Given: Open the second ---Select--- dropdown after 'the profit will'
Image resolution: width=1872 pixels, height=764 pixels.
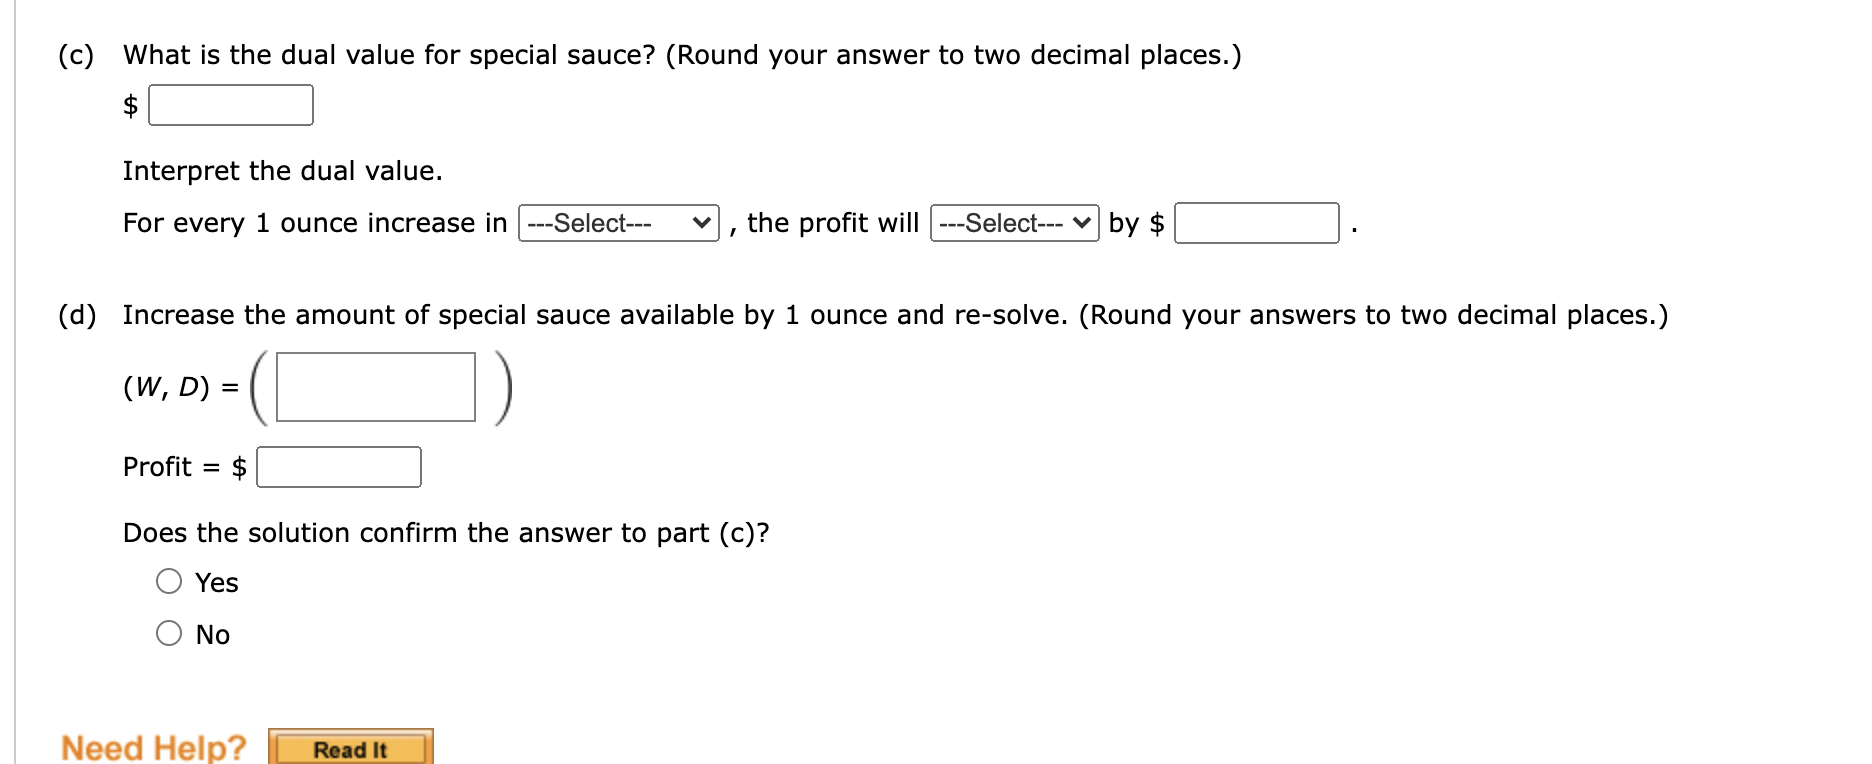Looking at the screenshot, I should click(x=1013, y=222).
